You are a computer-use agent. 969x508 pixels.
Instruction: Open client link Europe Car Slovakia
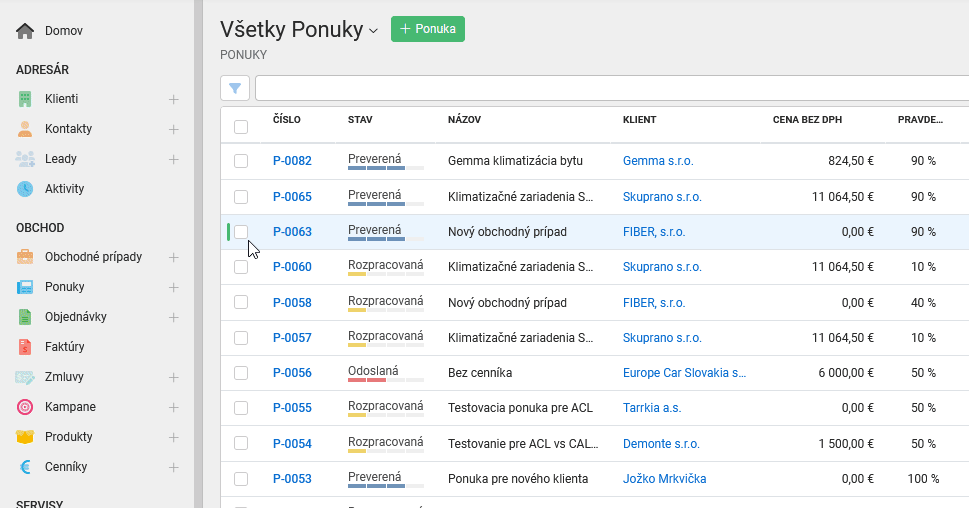[x=684, y=373]
